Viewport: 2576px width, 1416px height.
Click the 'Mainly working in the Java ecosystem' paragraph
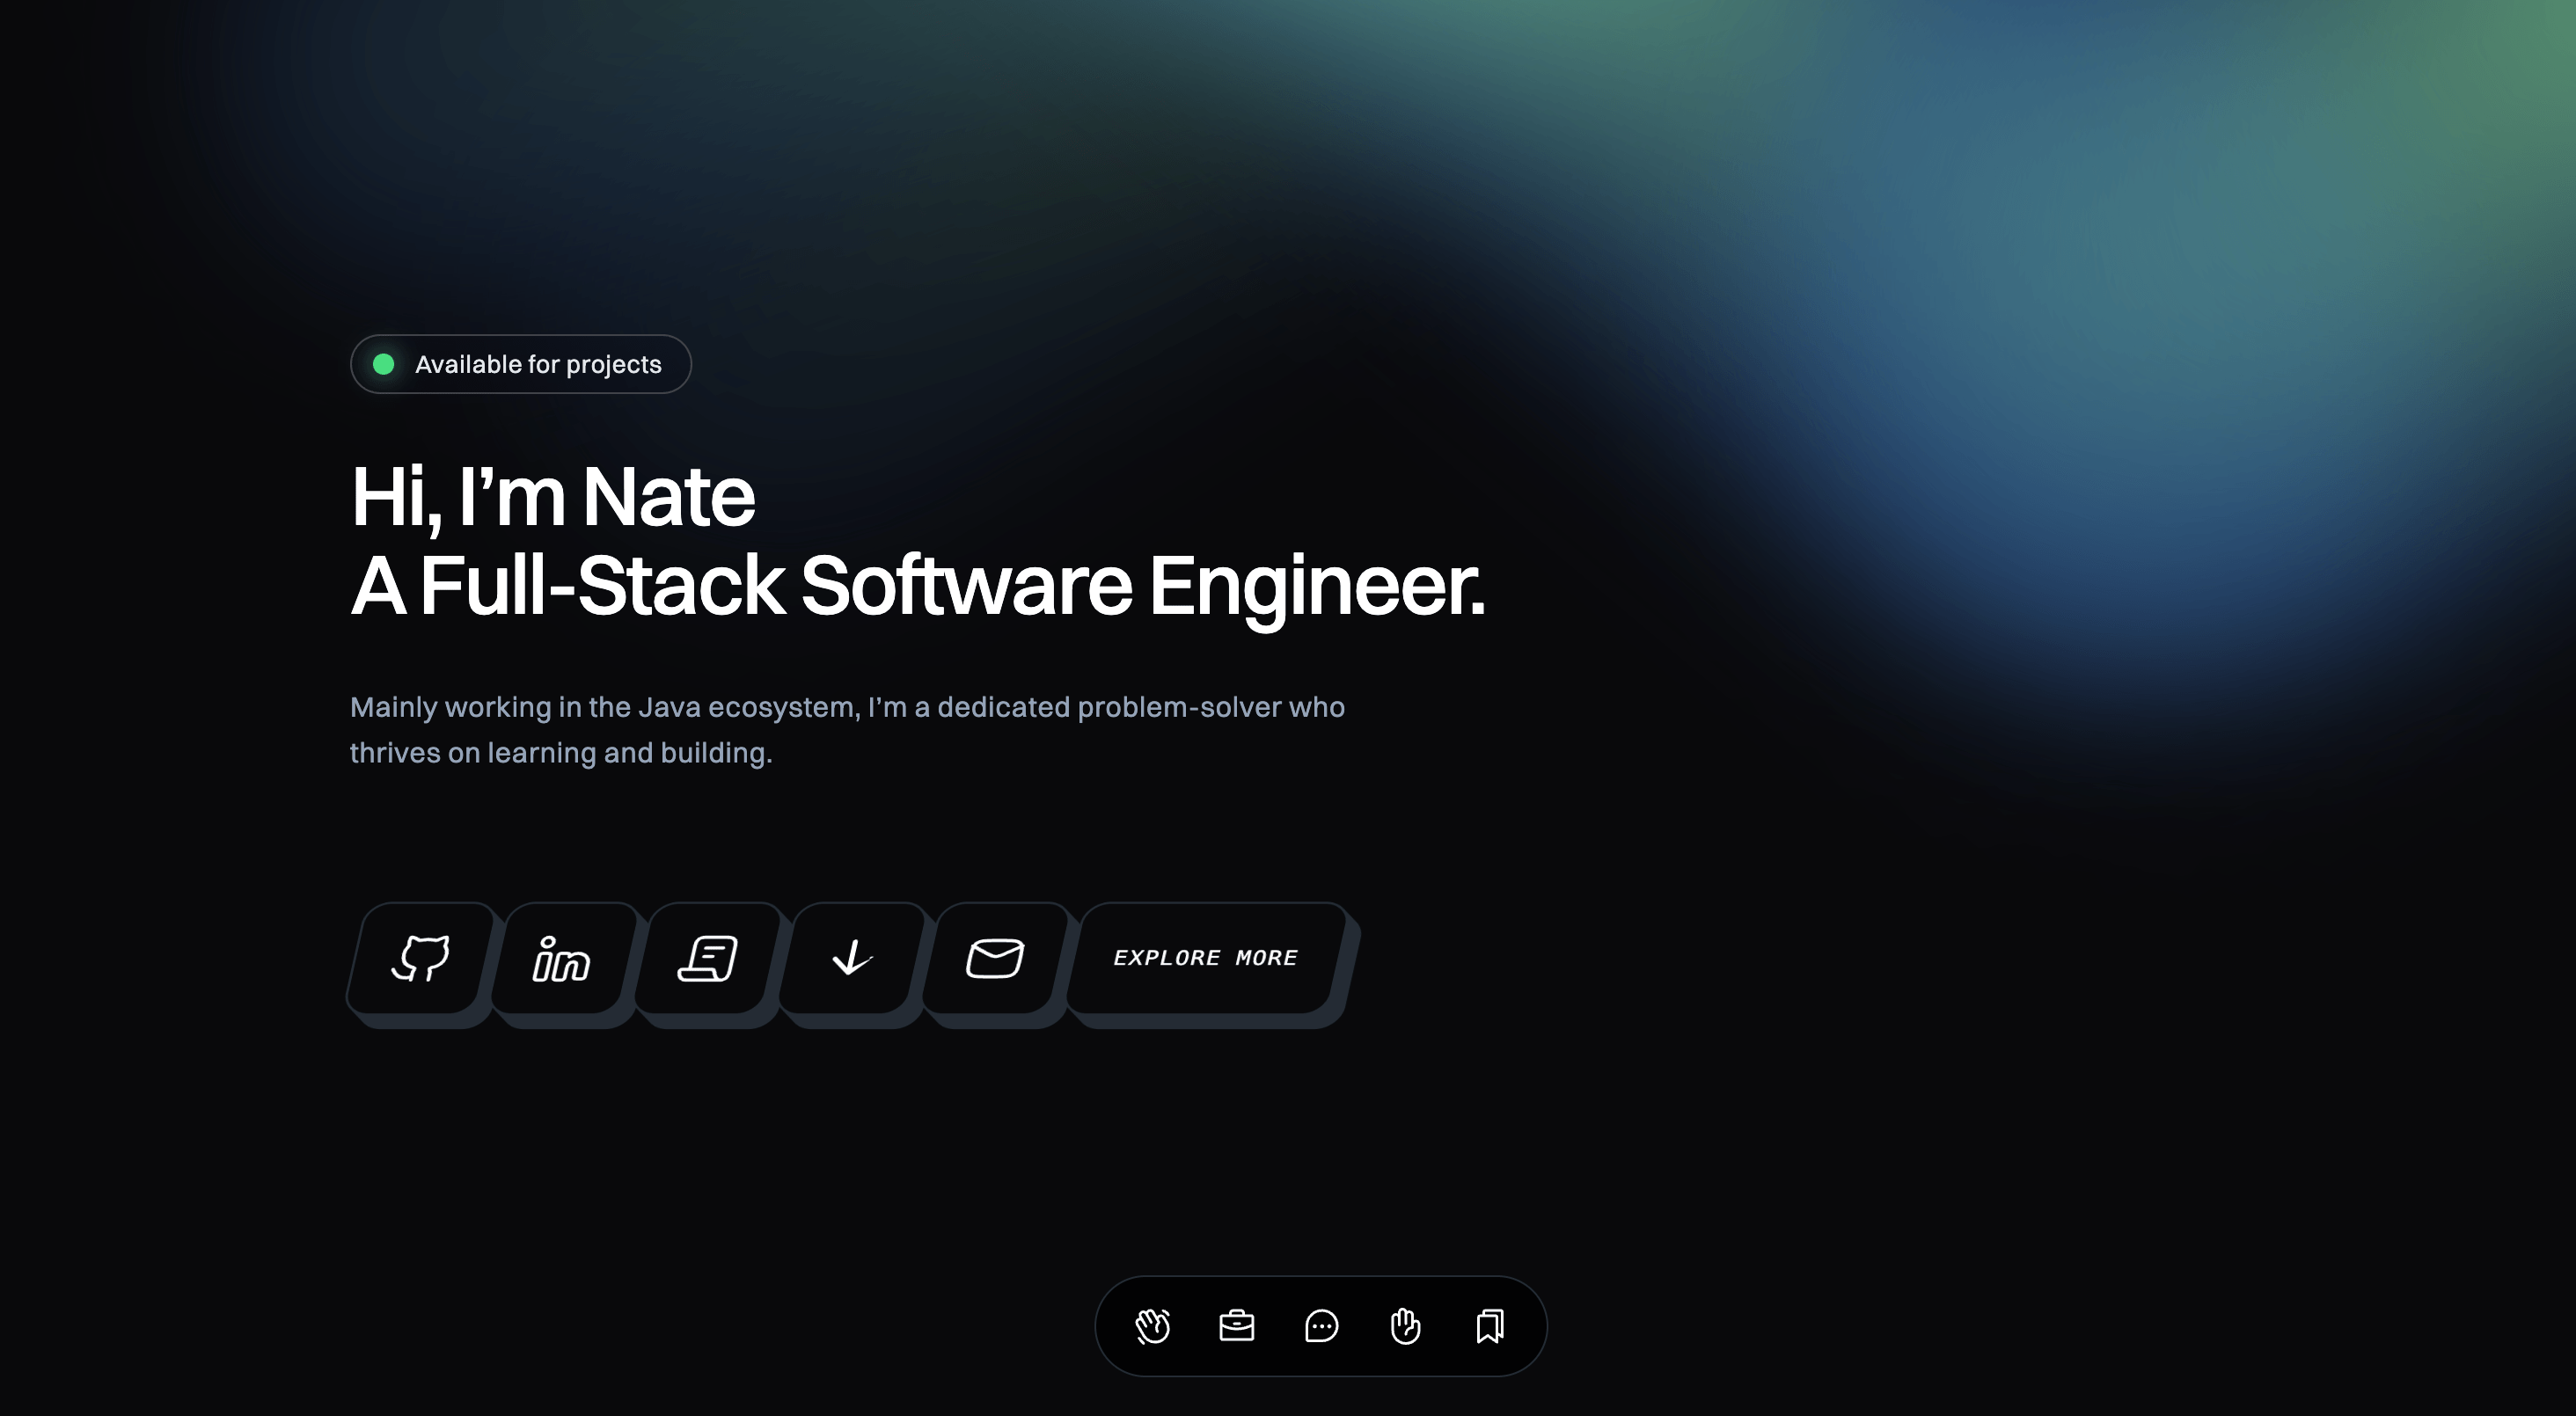click(x=847, y=729)
